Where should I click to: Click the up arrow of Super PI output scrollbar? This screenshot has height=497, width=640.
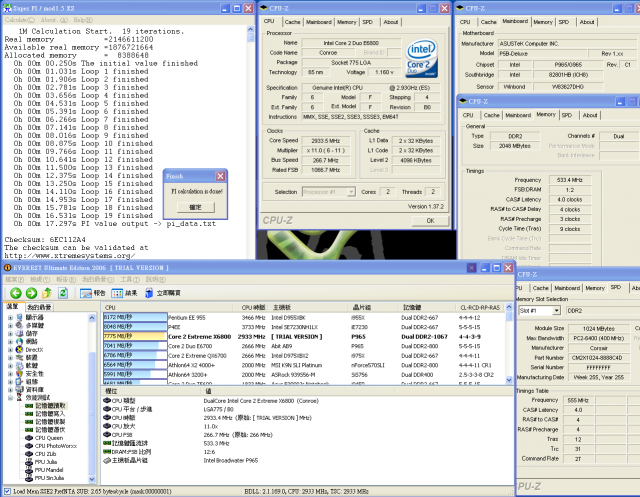tap(250, 29)
